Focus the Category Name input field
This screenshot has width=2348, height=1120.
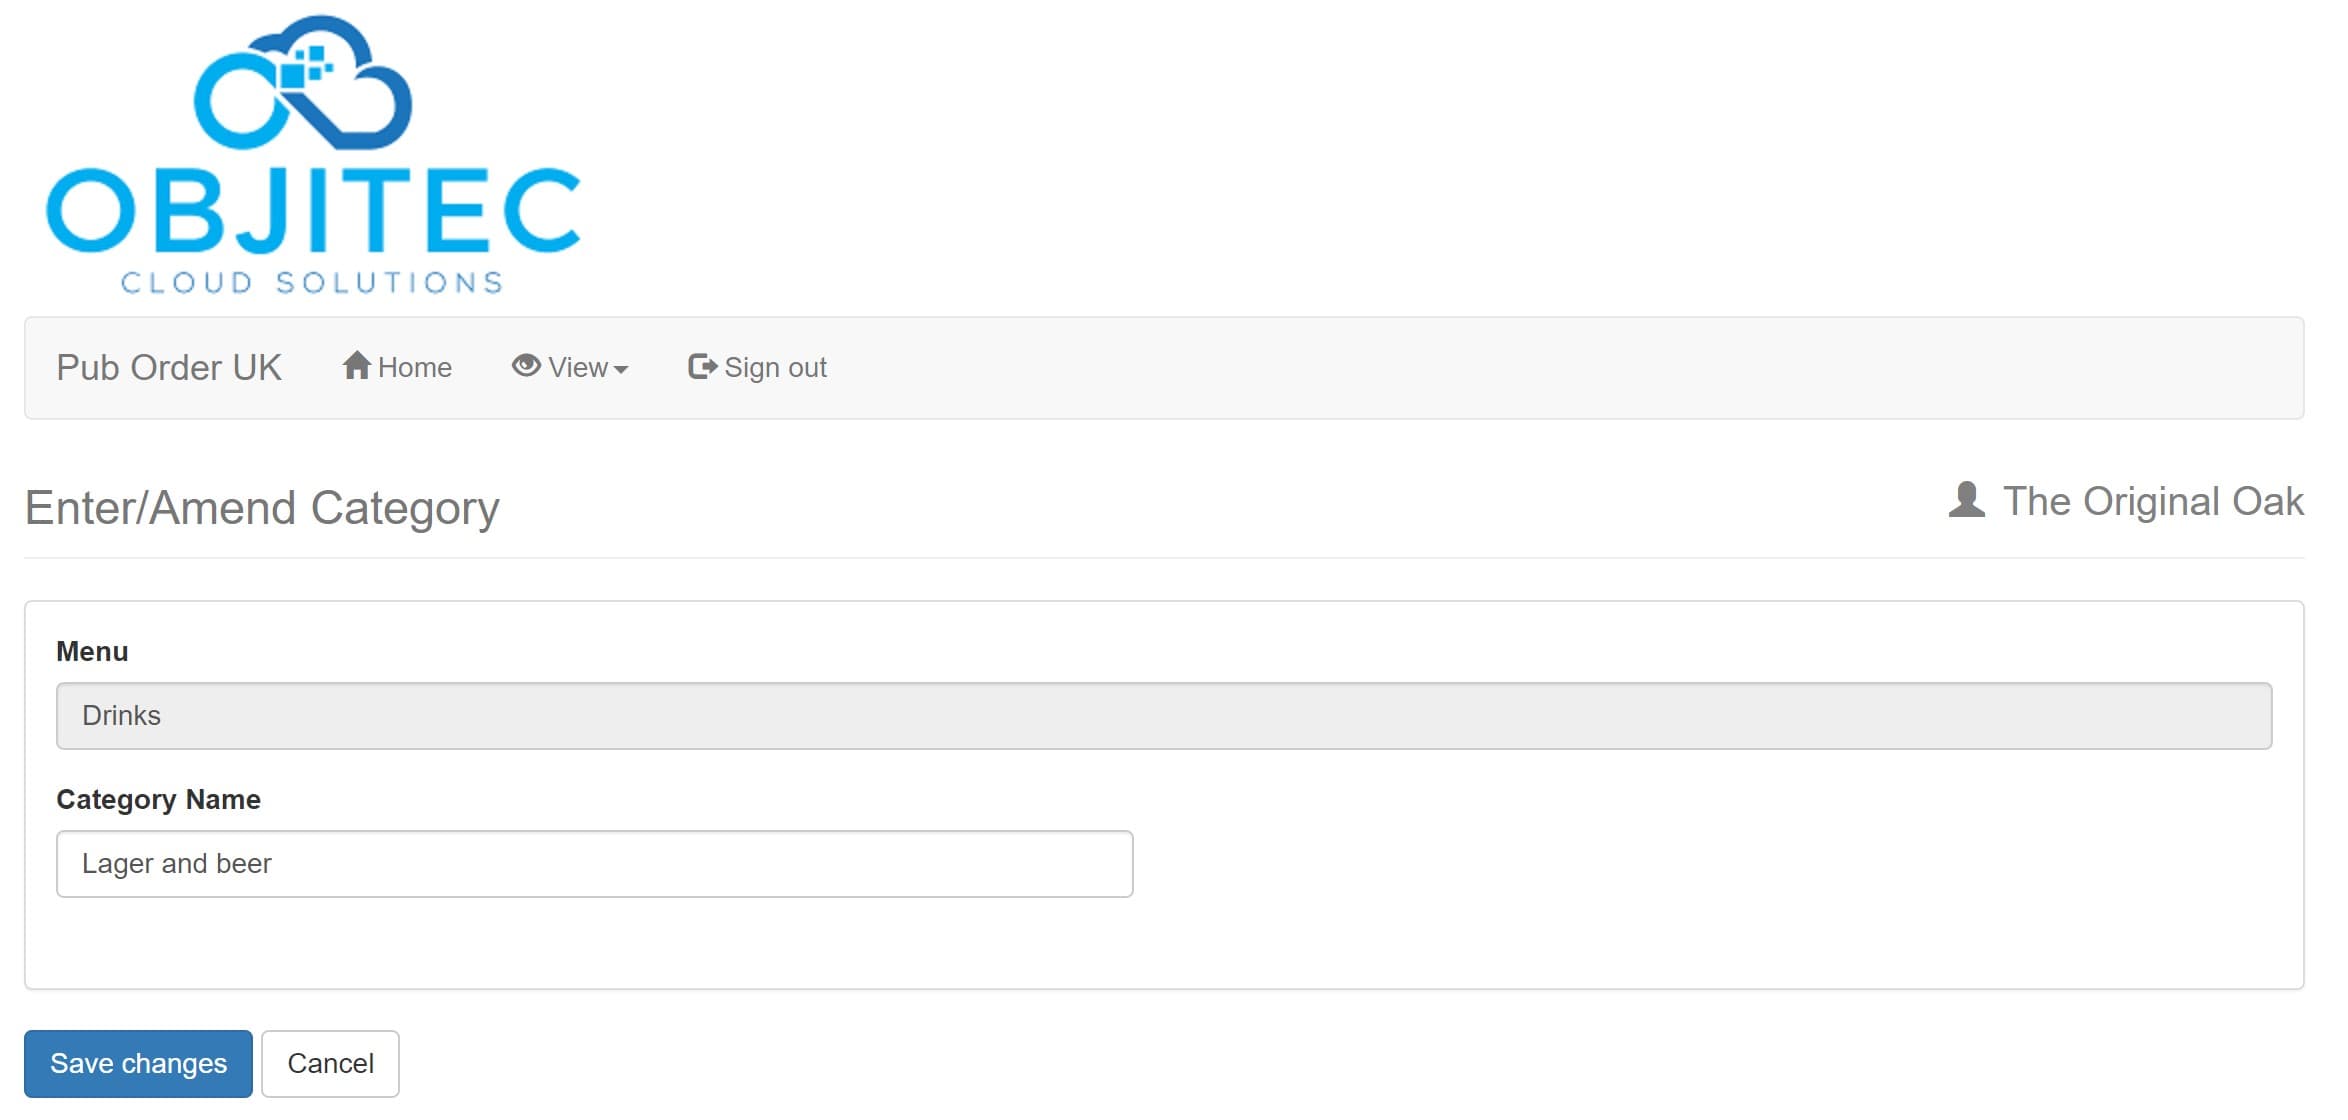tap(594, 863)
